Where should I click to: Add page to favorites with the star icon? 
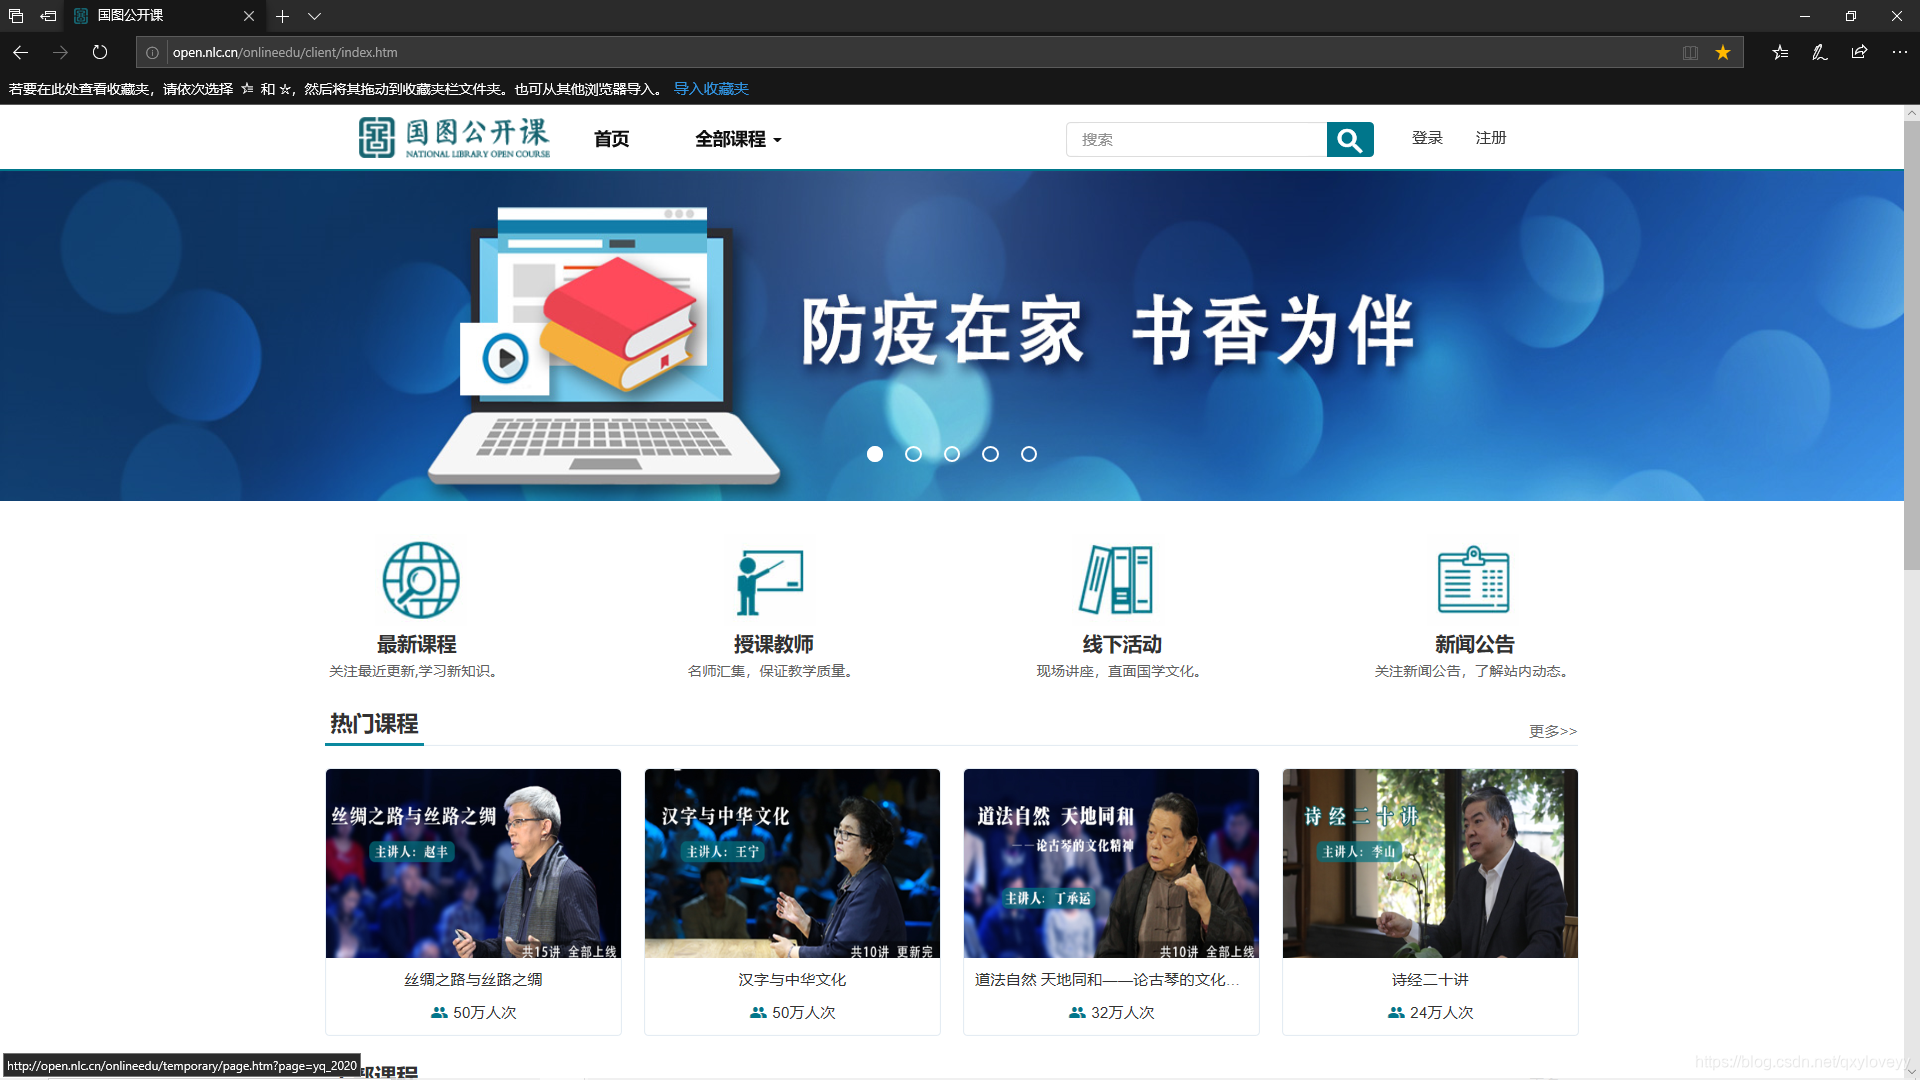[x=1723, y=52]
